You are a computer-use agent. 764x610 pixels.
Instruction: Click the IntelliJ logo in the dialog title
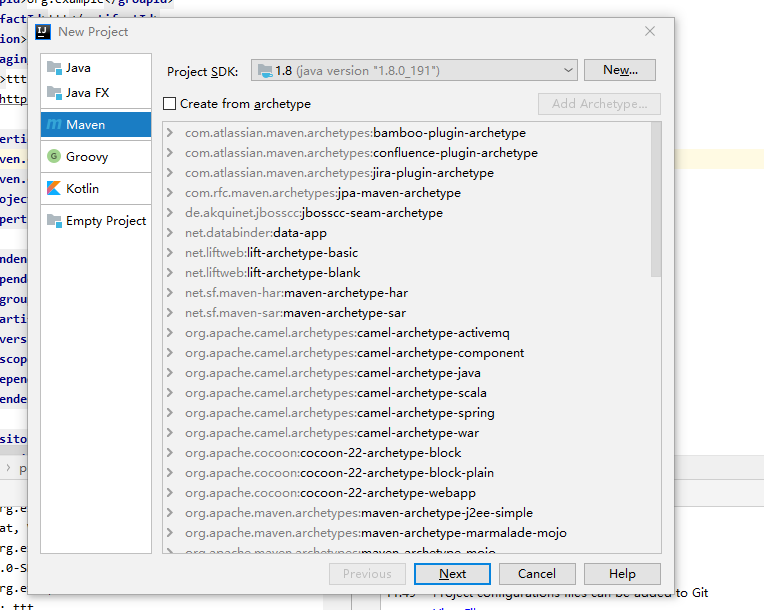(43, 32)
